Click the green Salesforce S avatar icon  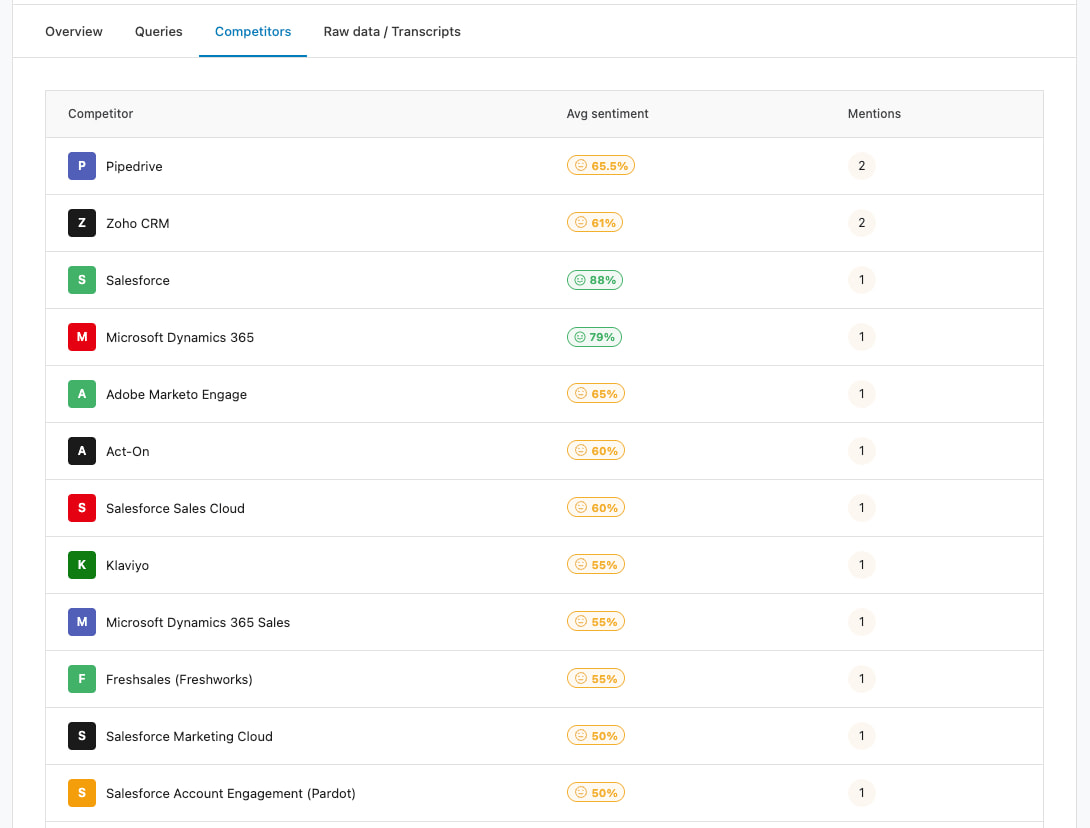pyautogui.click(x=81, y=280)
